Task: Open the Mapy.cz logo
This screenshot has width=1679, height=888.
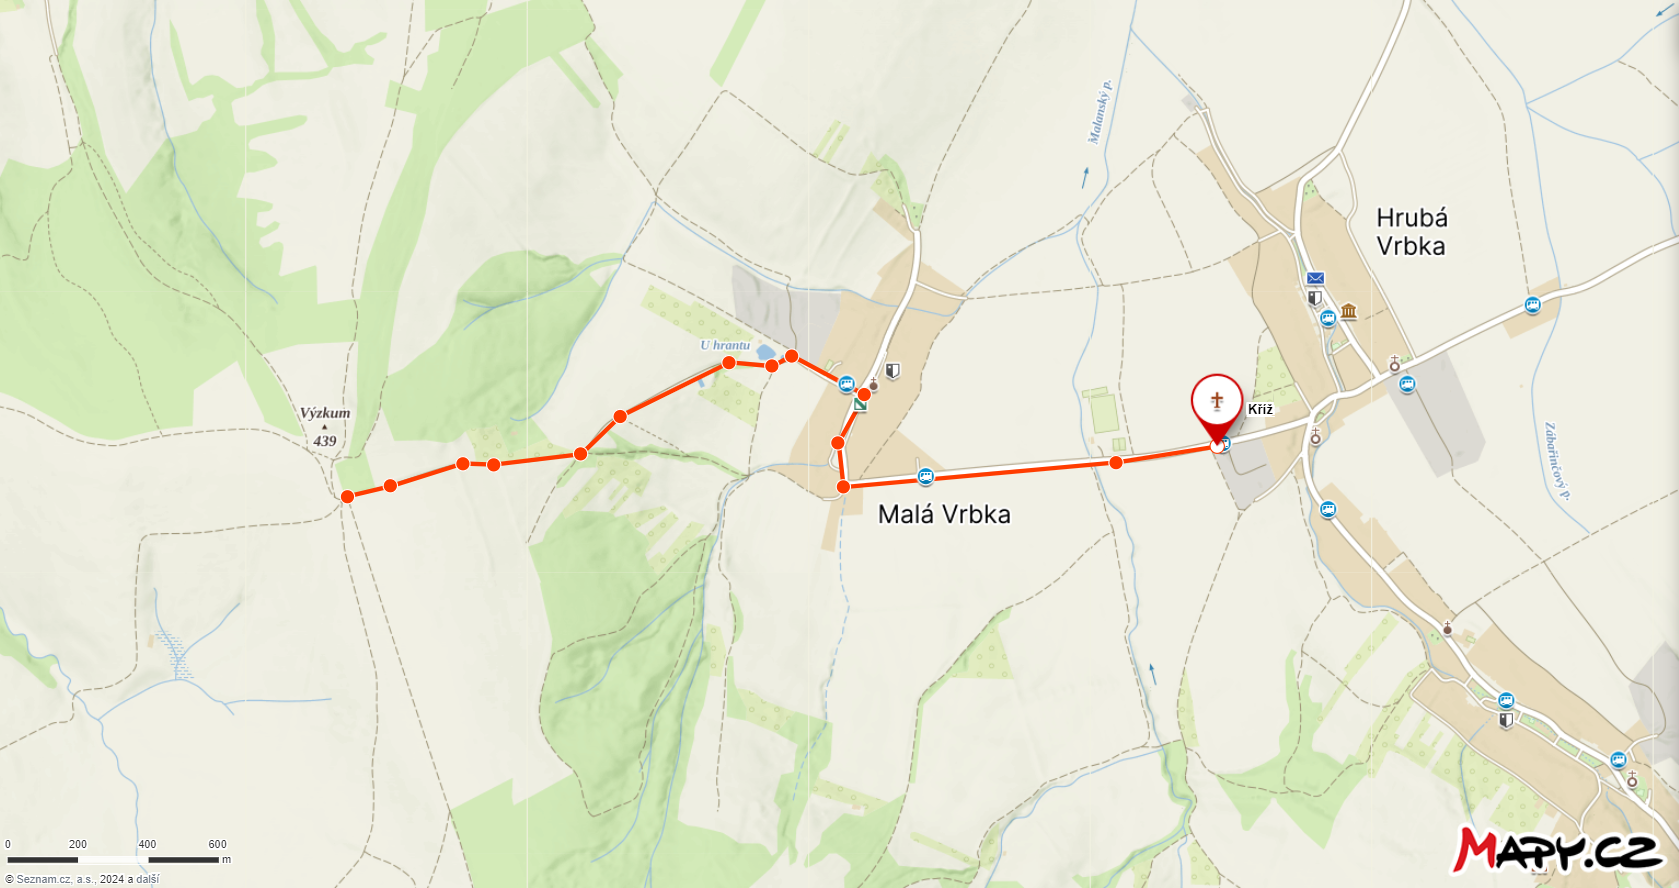Action: [x=1558, y=849]
